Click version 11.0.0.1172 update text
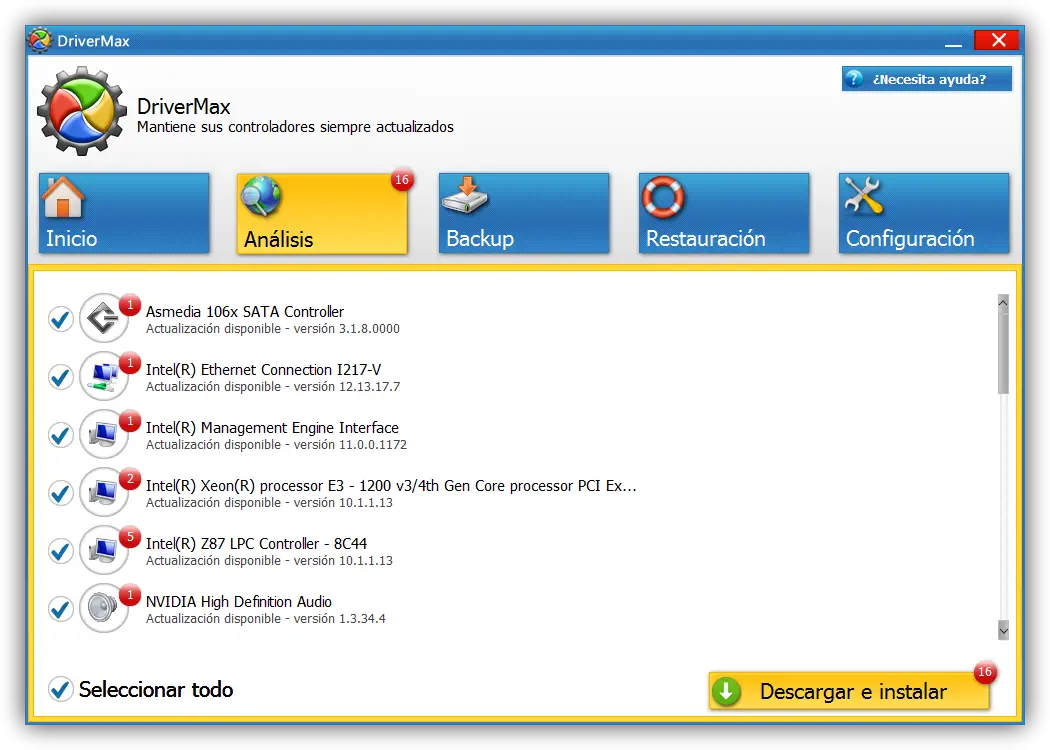The height and width of the screenshot is (750, 1050). point(277,445)
